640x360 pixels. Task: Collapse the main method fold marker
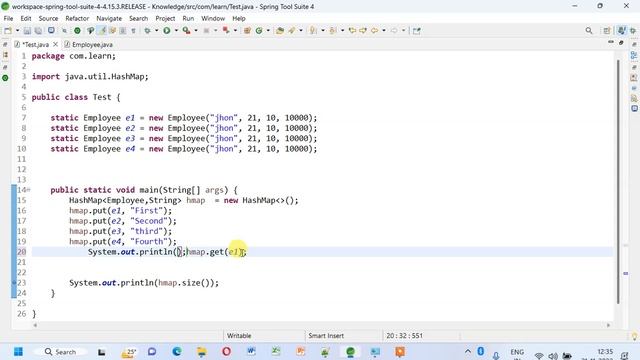(29, 190)
